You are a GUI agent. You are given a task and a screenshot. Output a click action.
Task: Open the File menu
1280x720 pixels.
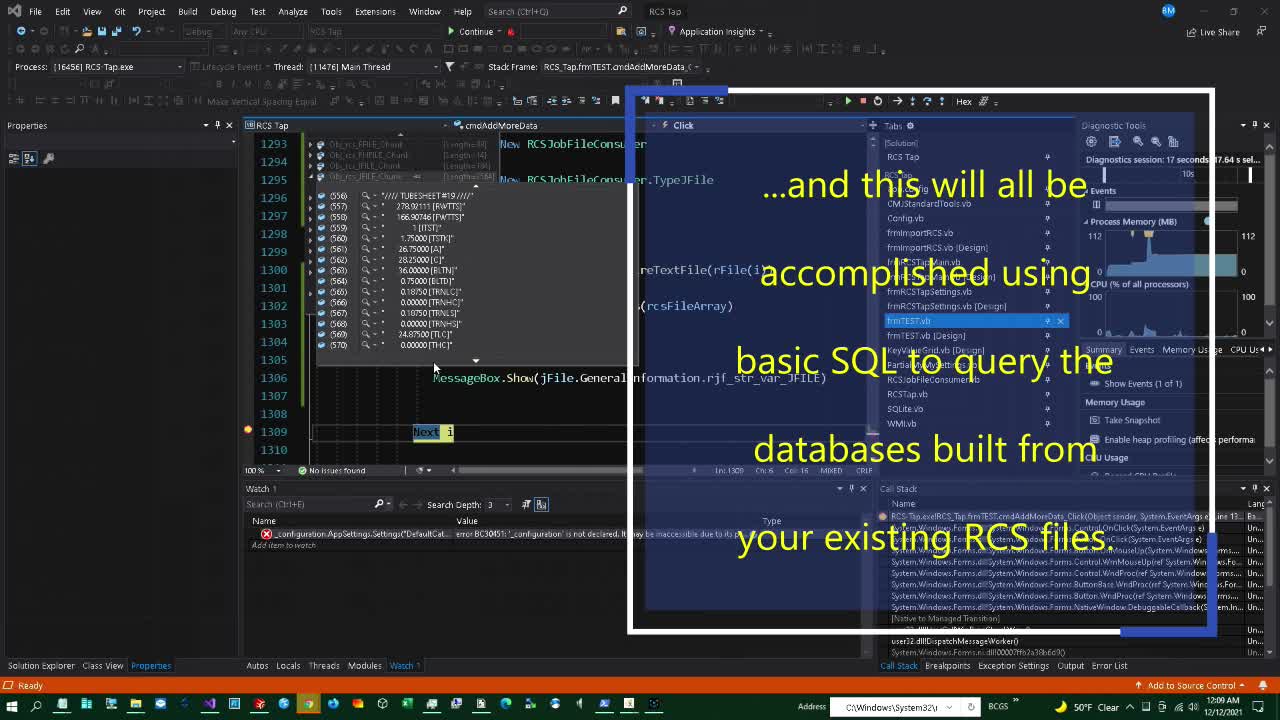35,11
